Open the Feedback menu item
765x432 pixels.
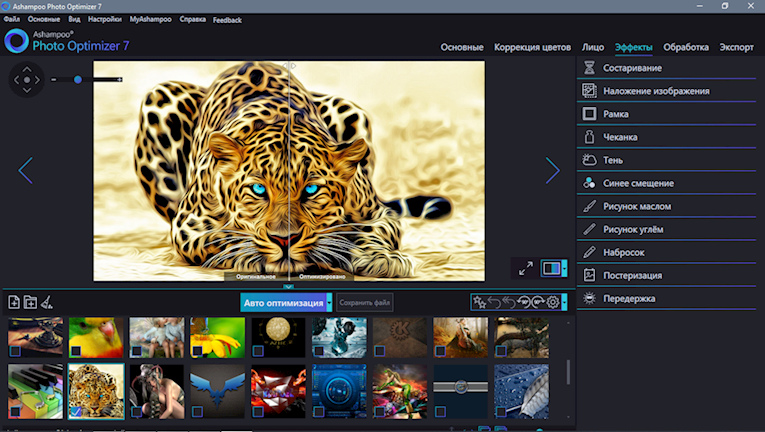pos(227,20)
